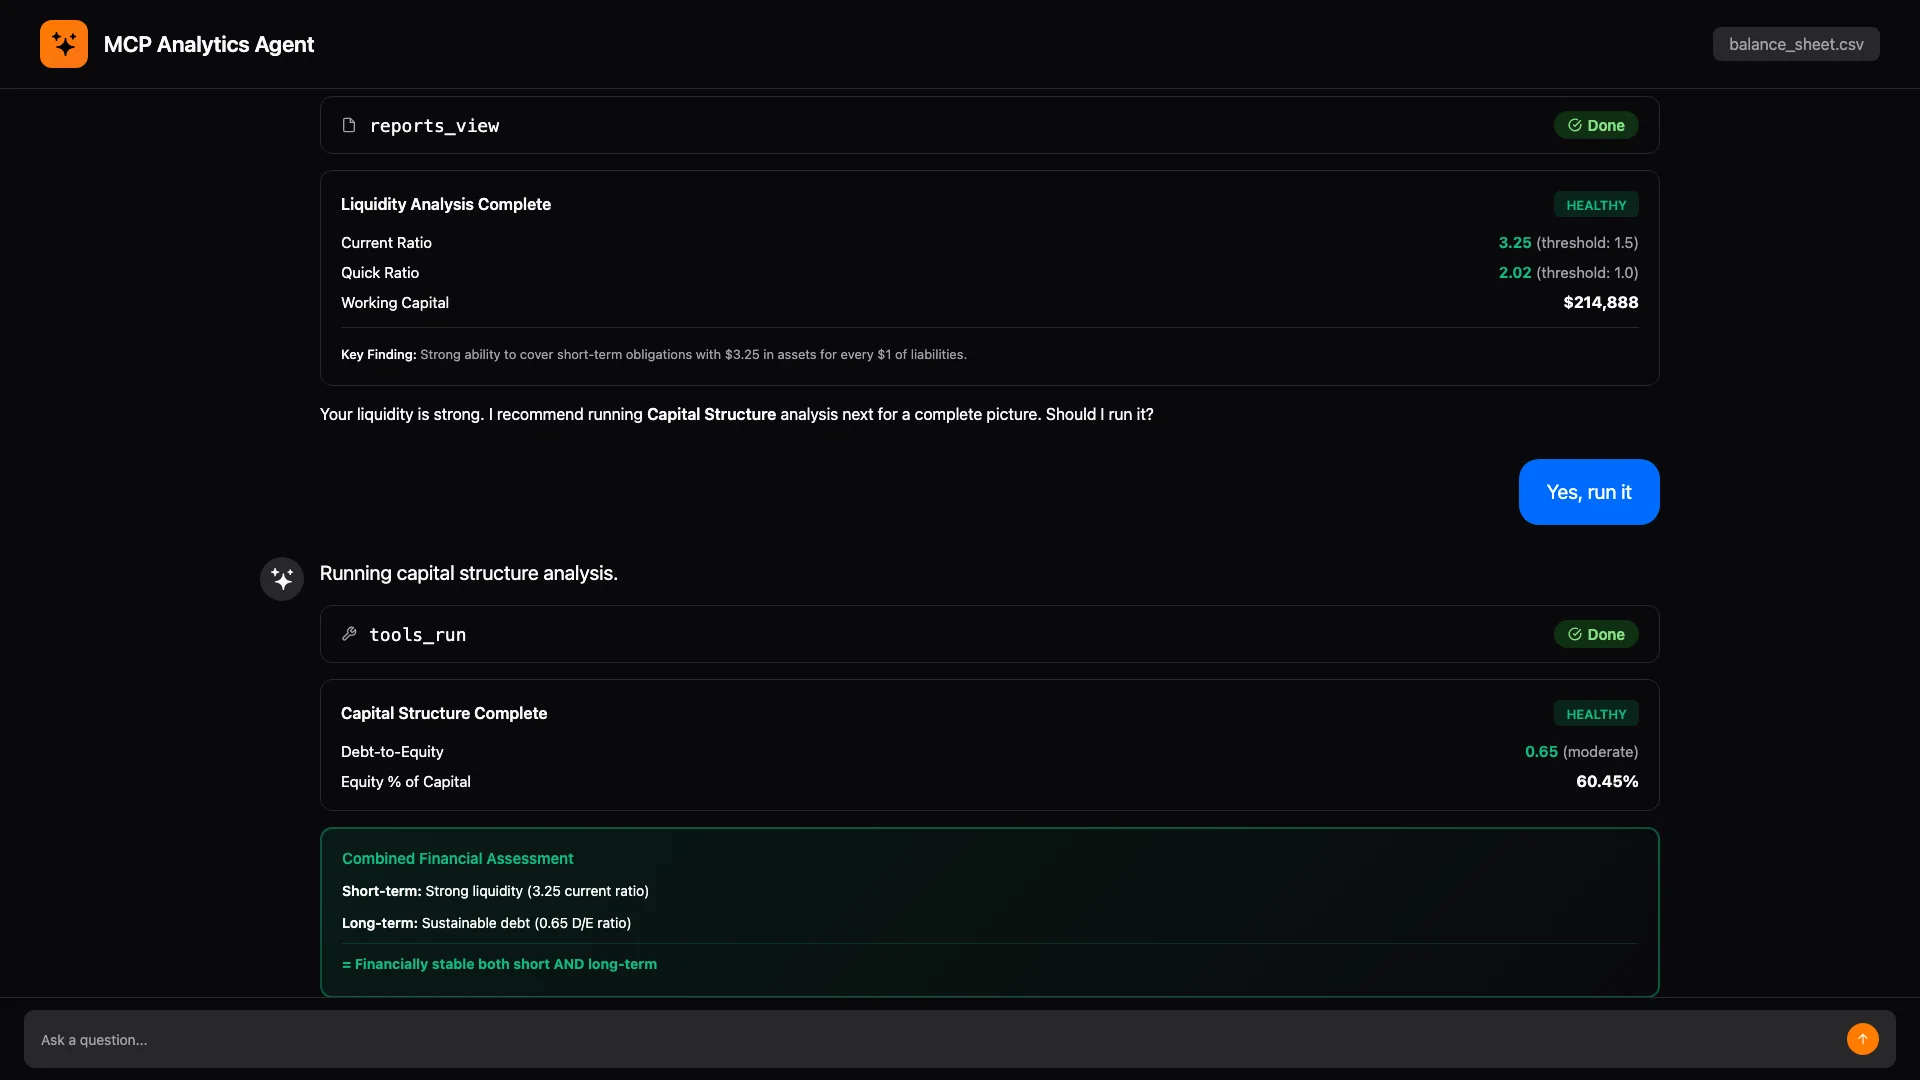Click the HEALTHY badge on Capital Structure
The image size is (1920, 1080).
[x=1596, y=714]
